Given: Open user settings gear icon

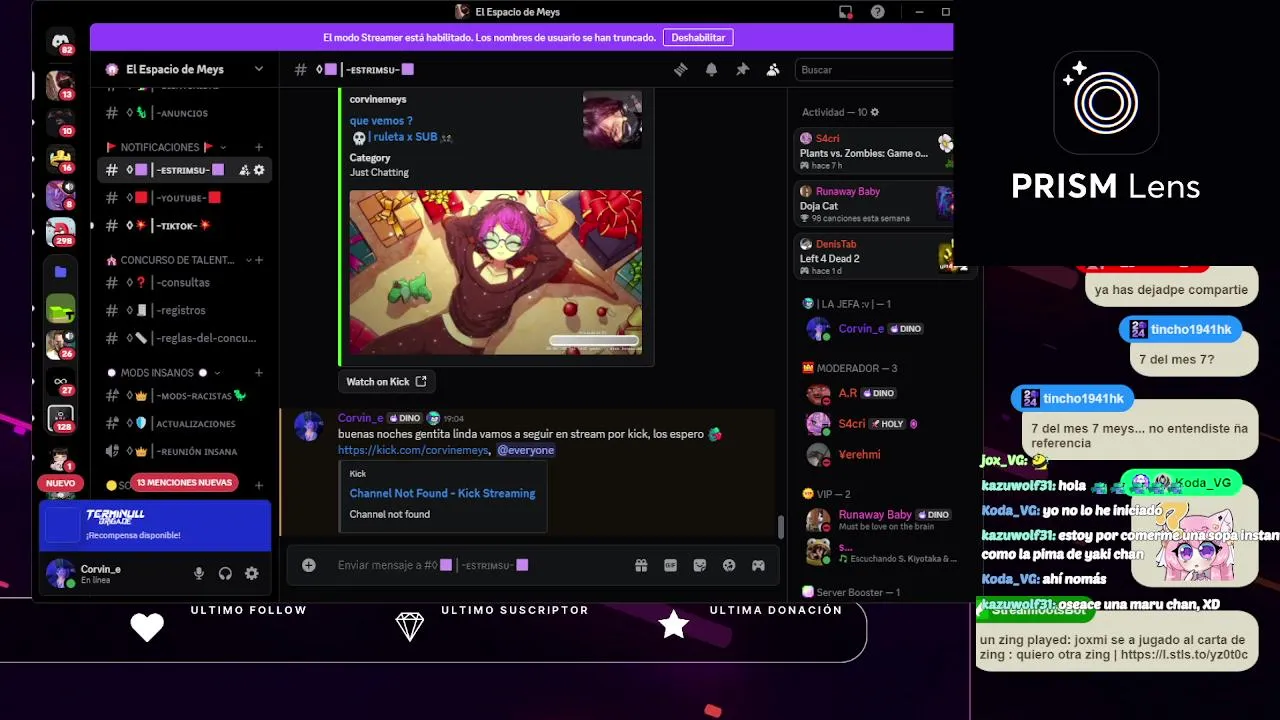Looking at the screenshot, I should (252, 573).
